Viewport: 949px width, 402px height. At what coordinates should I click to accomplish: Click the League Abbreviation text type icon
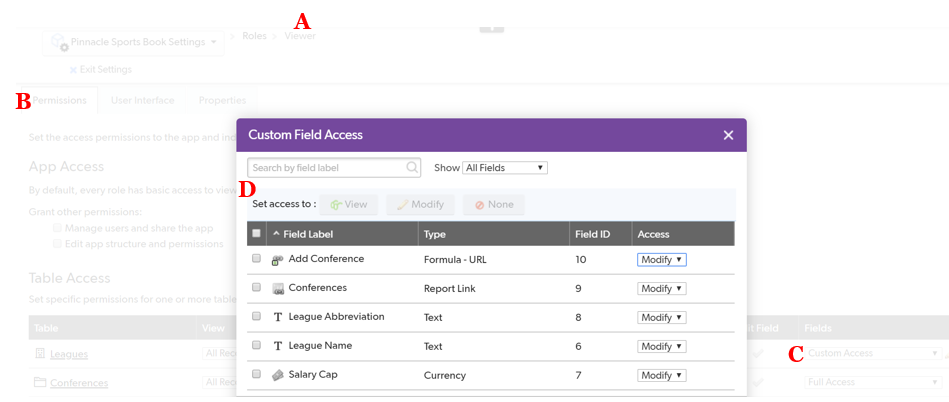point(278,318)
